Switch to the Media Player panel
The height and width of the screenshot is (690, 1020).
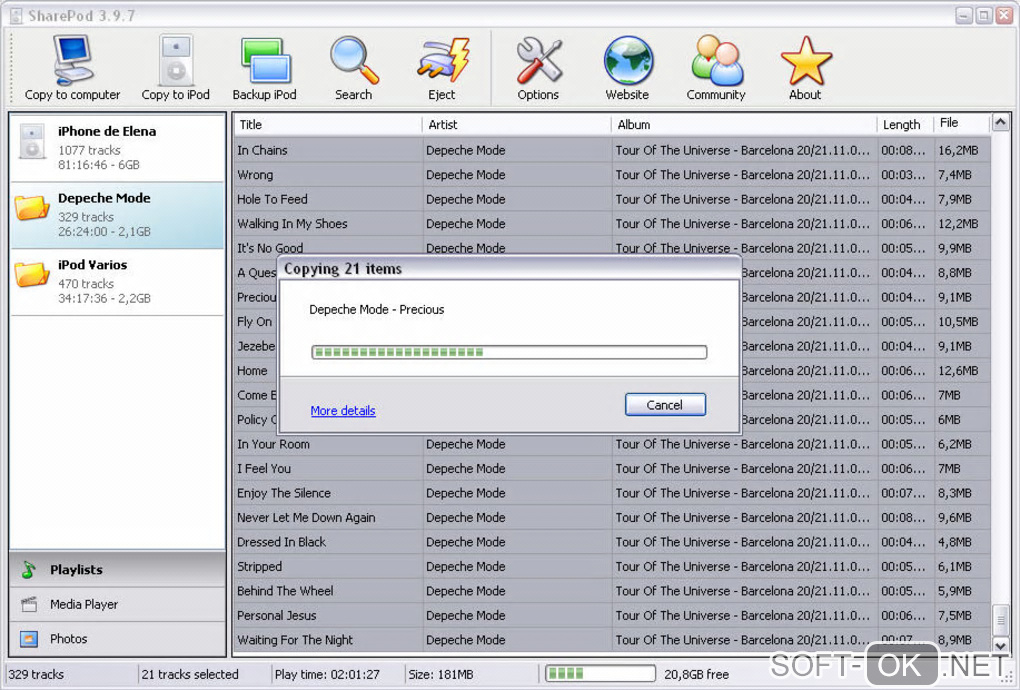(117, 605)
